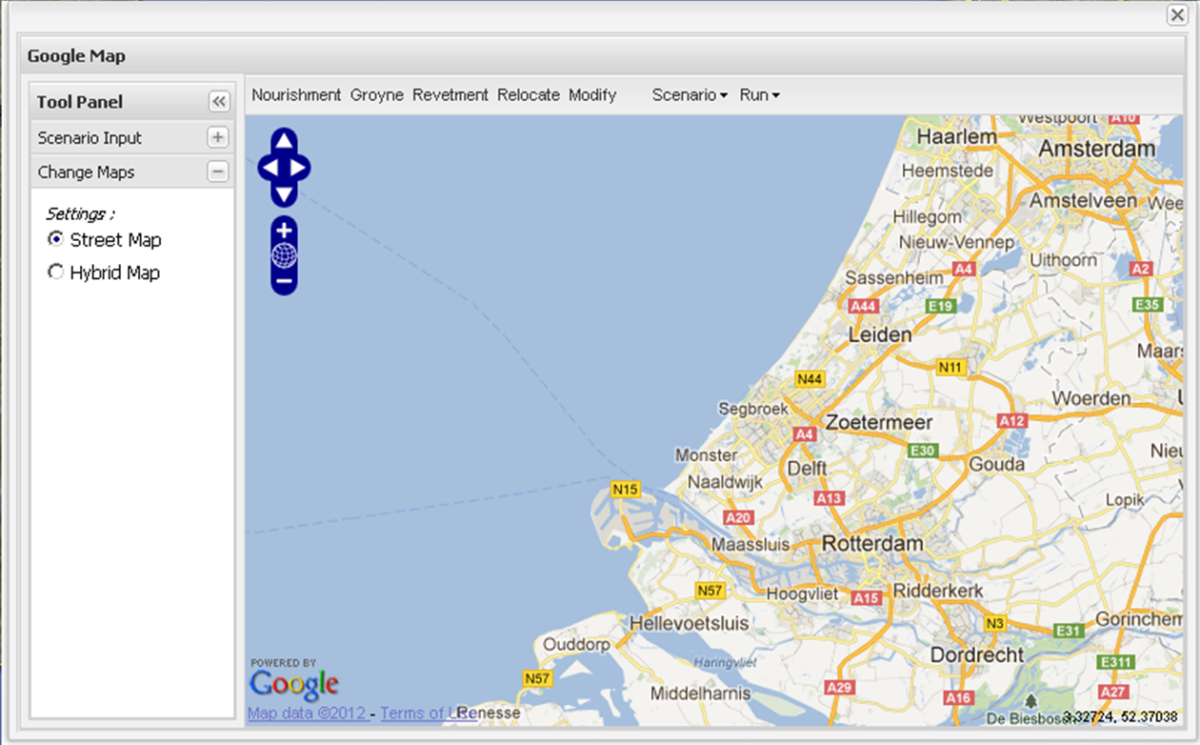Click the A13 road shield
The image size is (1200, 745).
pos(829,497)
